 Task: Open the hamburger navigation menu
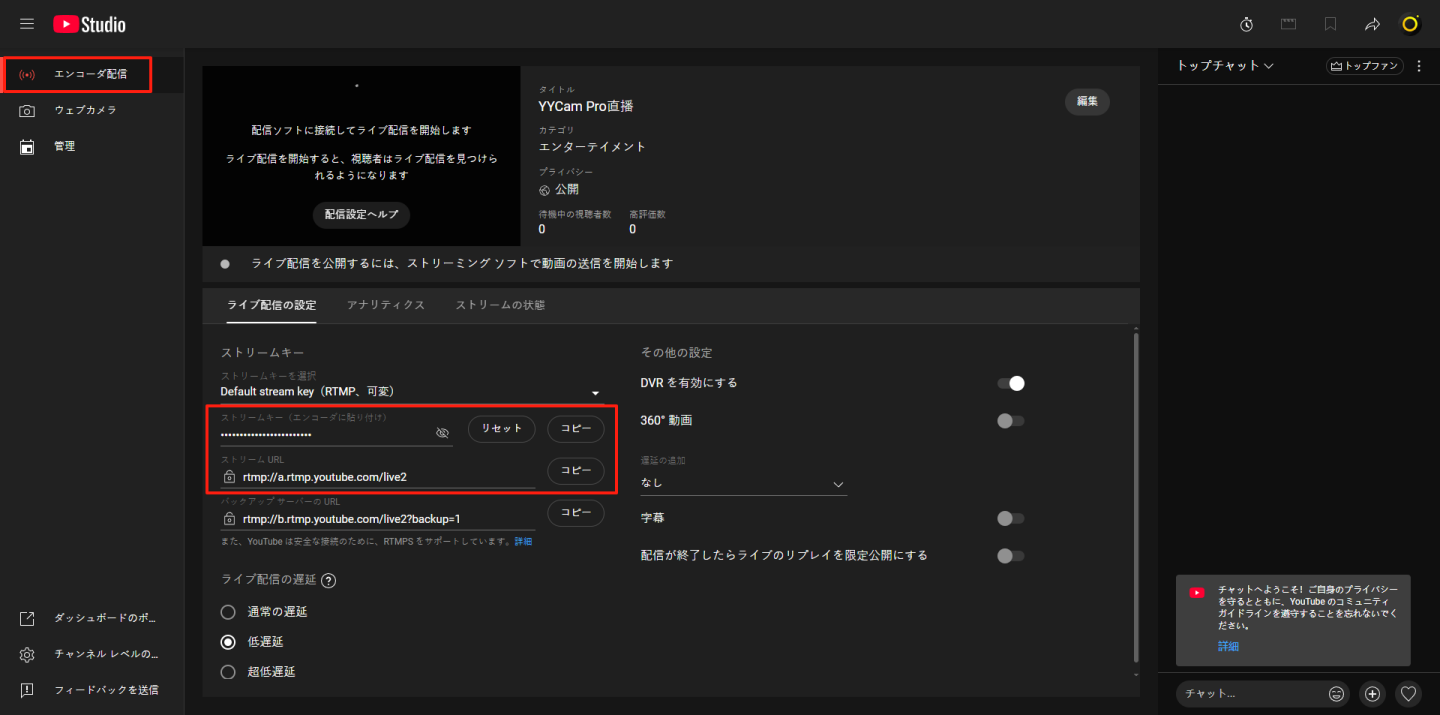click(27, 24)
